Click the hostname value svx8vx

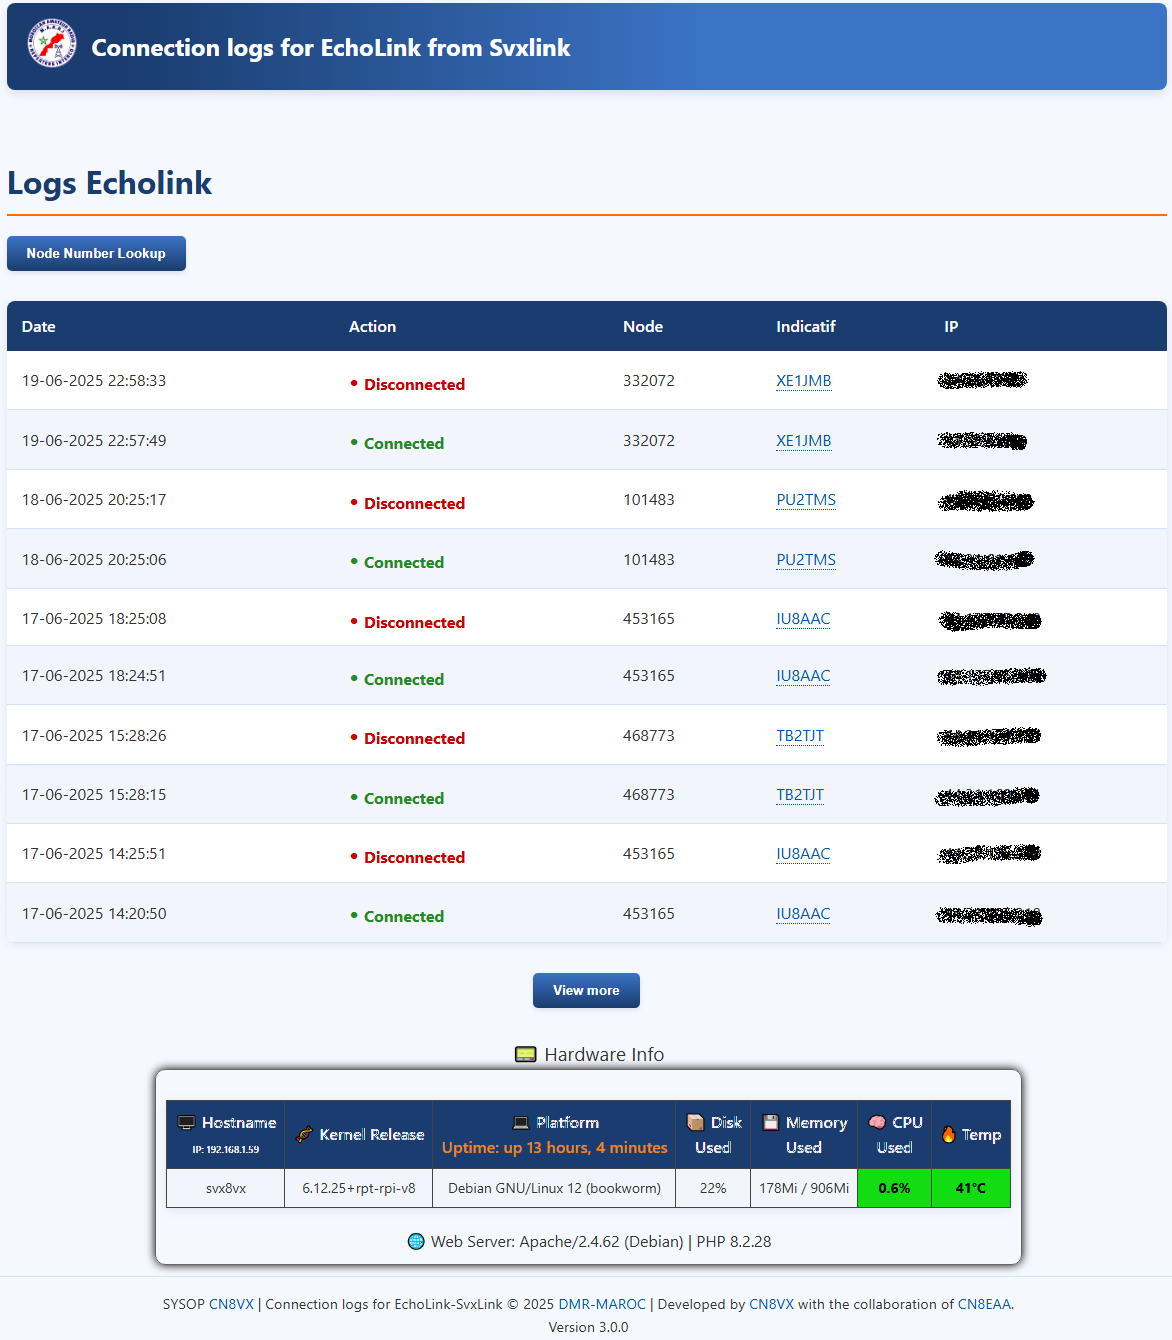click(226, 1188)
